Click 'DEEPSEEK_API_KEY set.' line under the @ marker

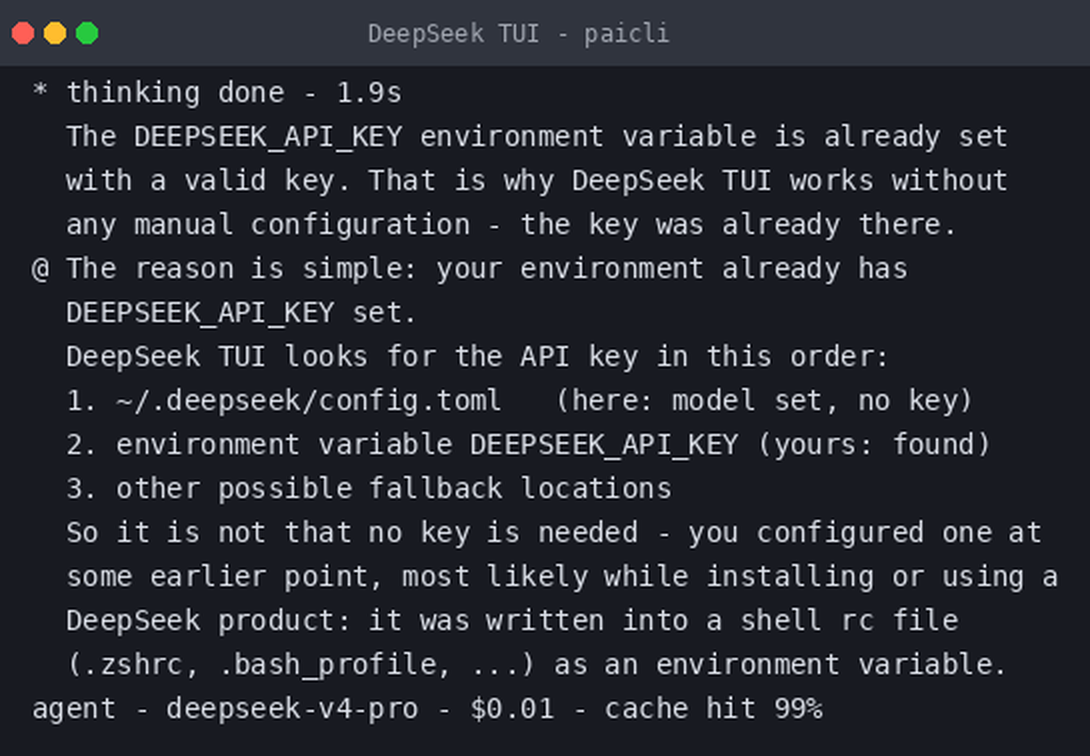pos(241,313)
